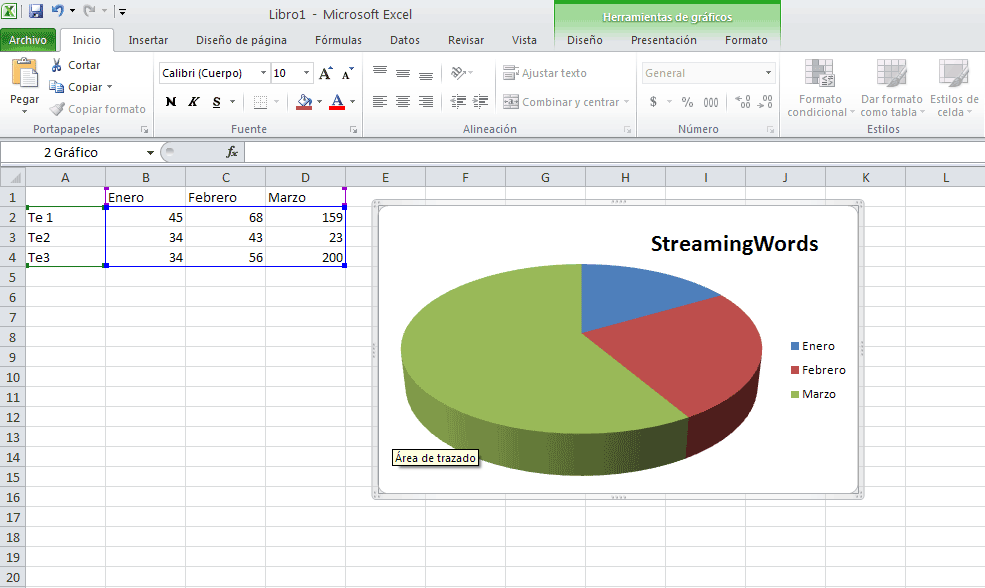Click the Copiar icon
Screen dimensions: 985x588
[57, 87]
